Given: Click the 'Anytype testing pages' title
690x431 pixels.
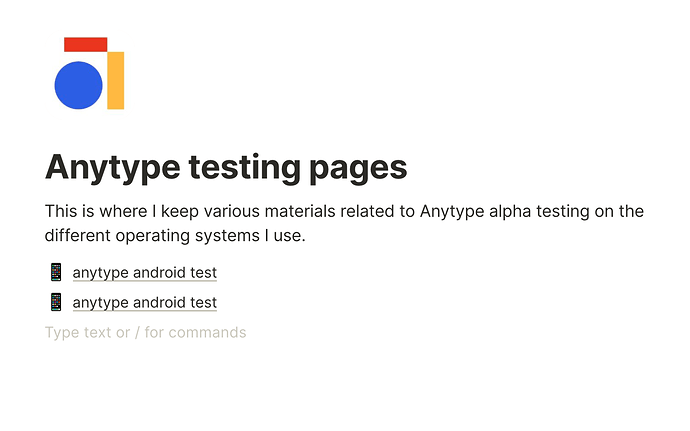Looking at the screenshot, I should pyautogui.click(x=226, y=168).
